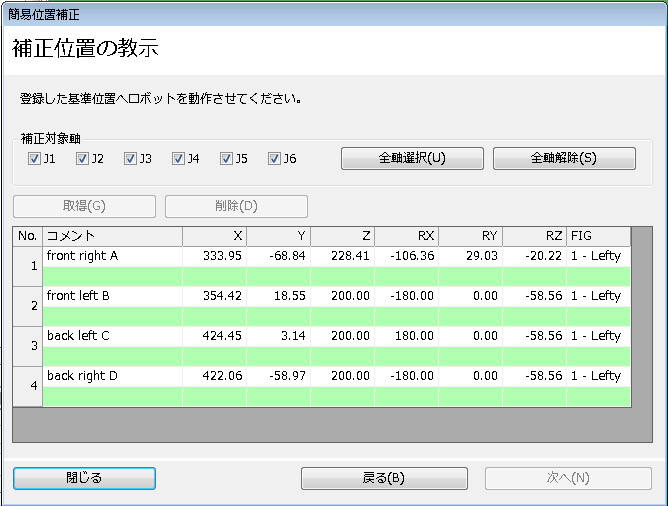The image size is (668, 506).
Task: Select row number 4 header
Action: pyautogui.click(x=27, y=386)
